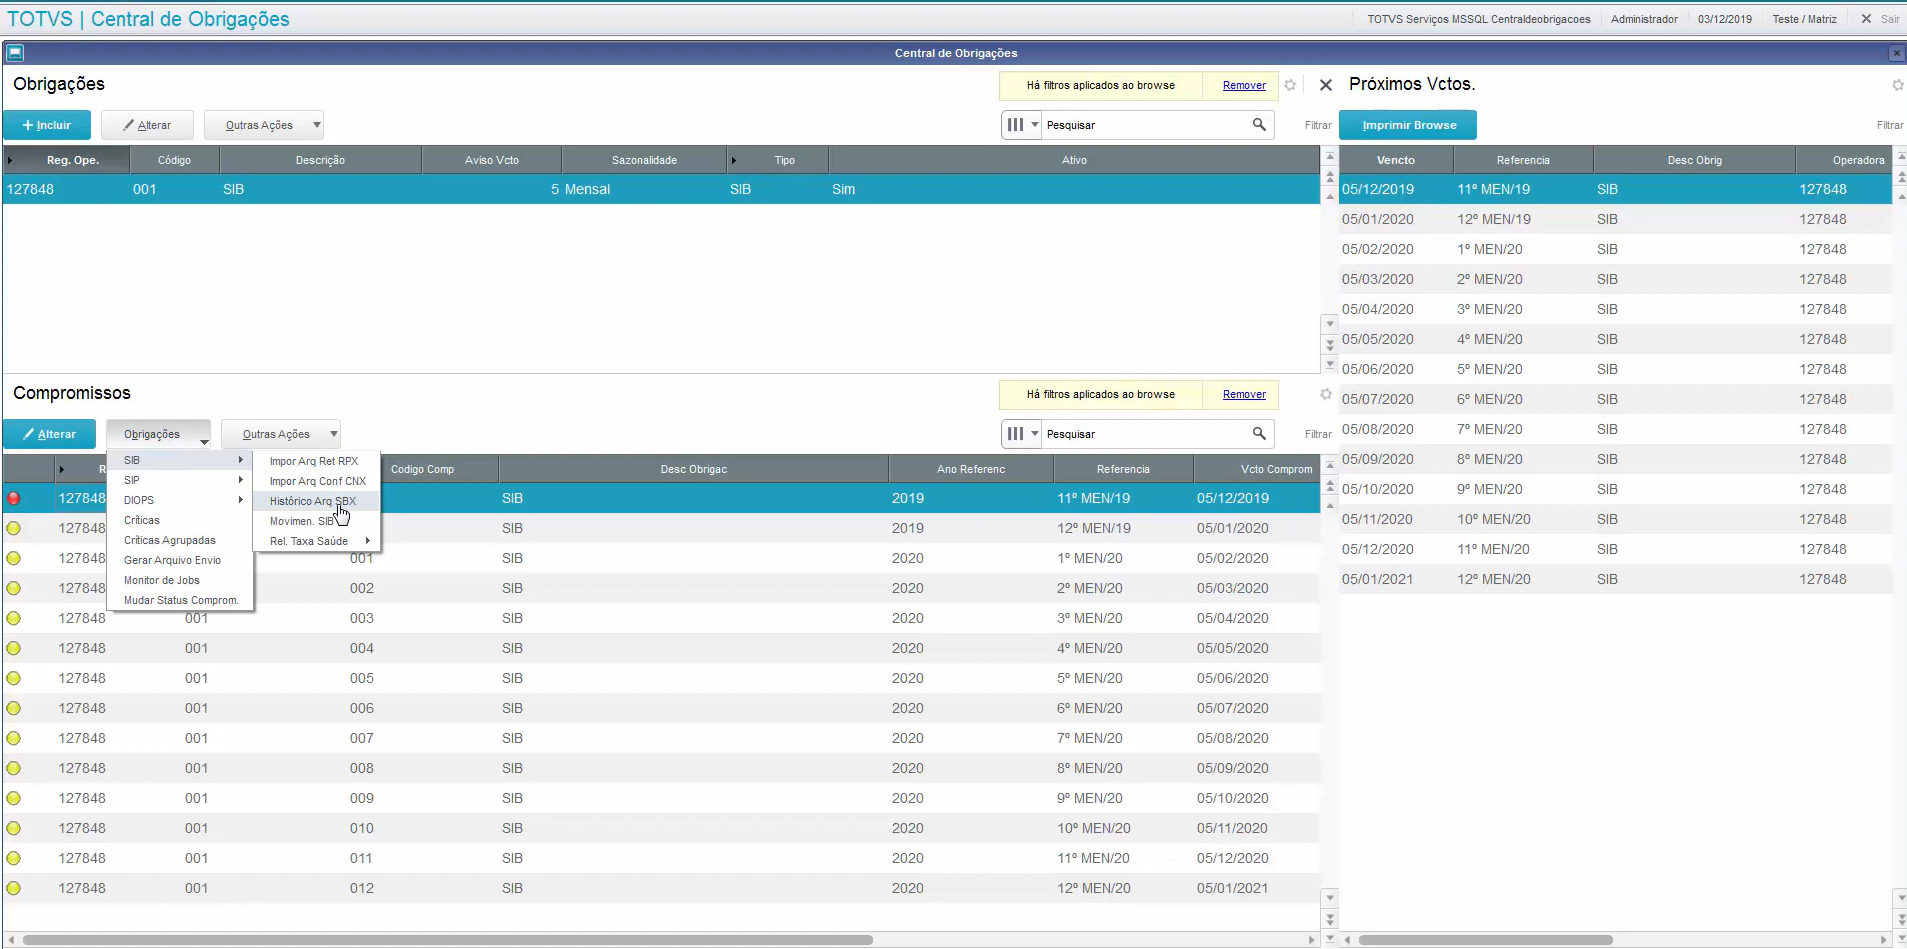Open Compromissos browse settings gear icon
This screenshot has width=1907, height=949.
coord(1326,394)
